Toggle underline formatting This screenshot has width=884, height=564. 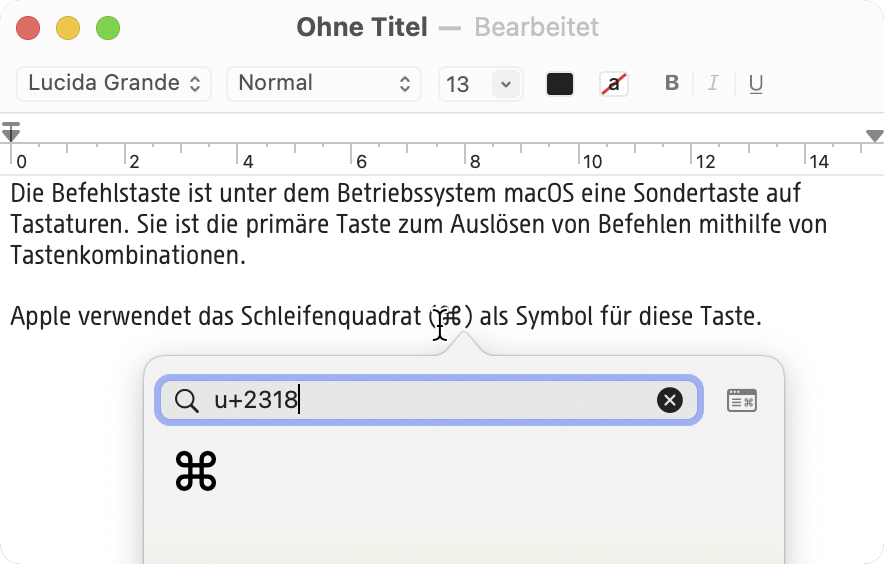pos(756,84)
